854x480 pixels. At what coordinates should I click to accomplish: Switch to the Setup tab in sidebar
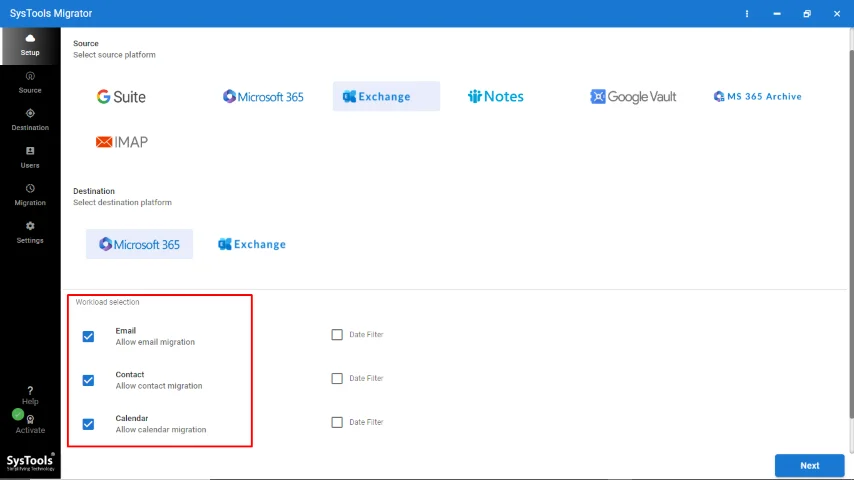[x=30, y=45]
